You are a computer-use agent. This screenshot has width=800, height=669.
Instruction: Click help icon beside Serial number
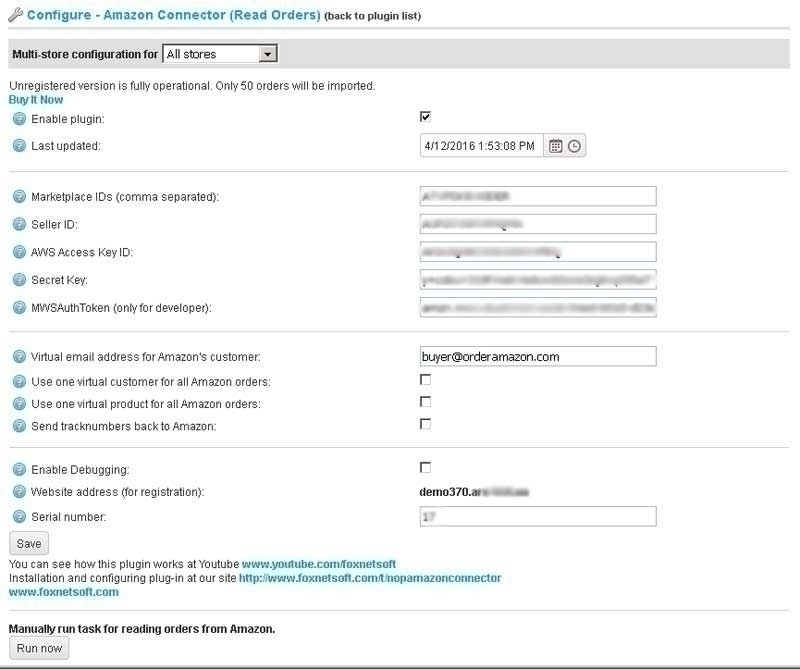[x=19, y=516]
